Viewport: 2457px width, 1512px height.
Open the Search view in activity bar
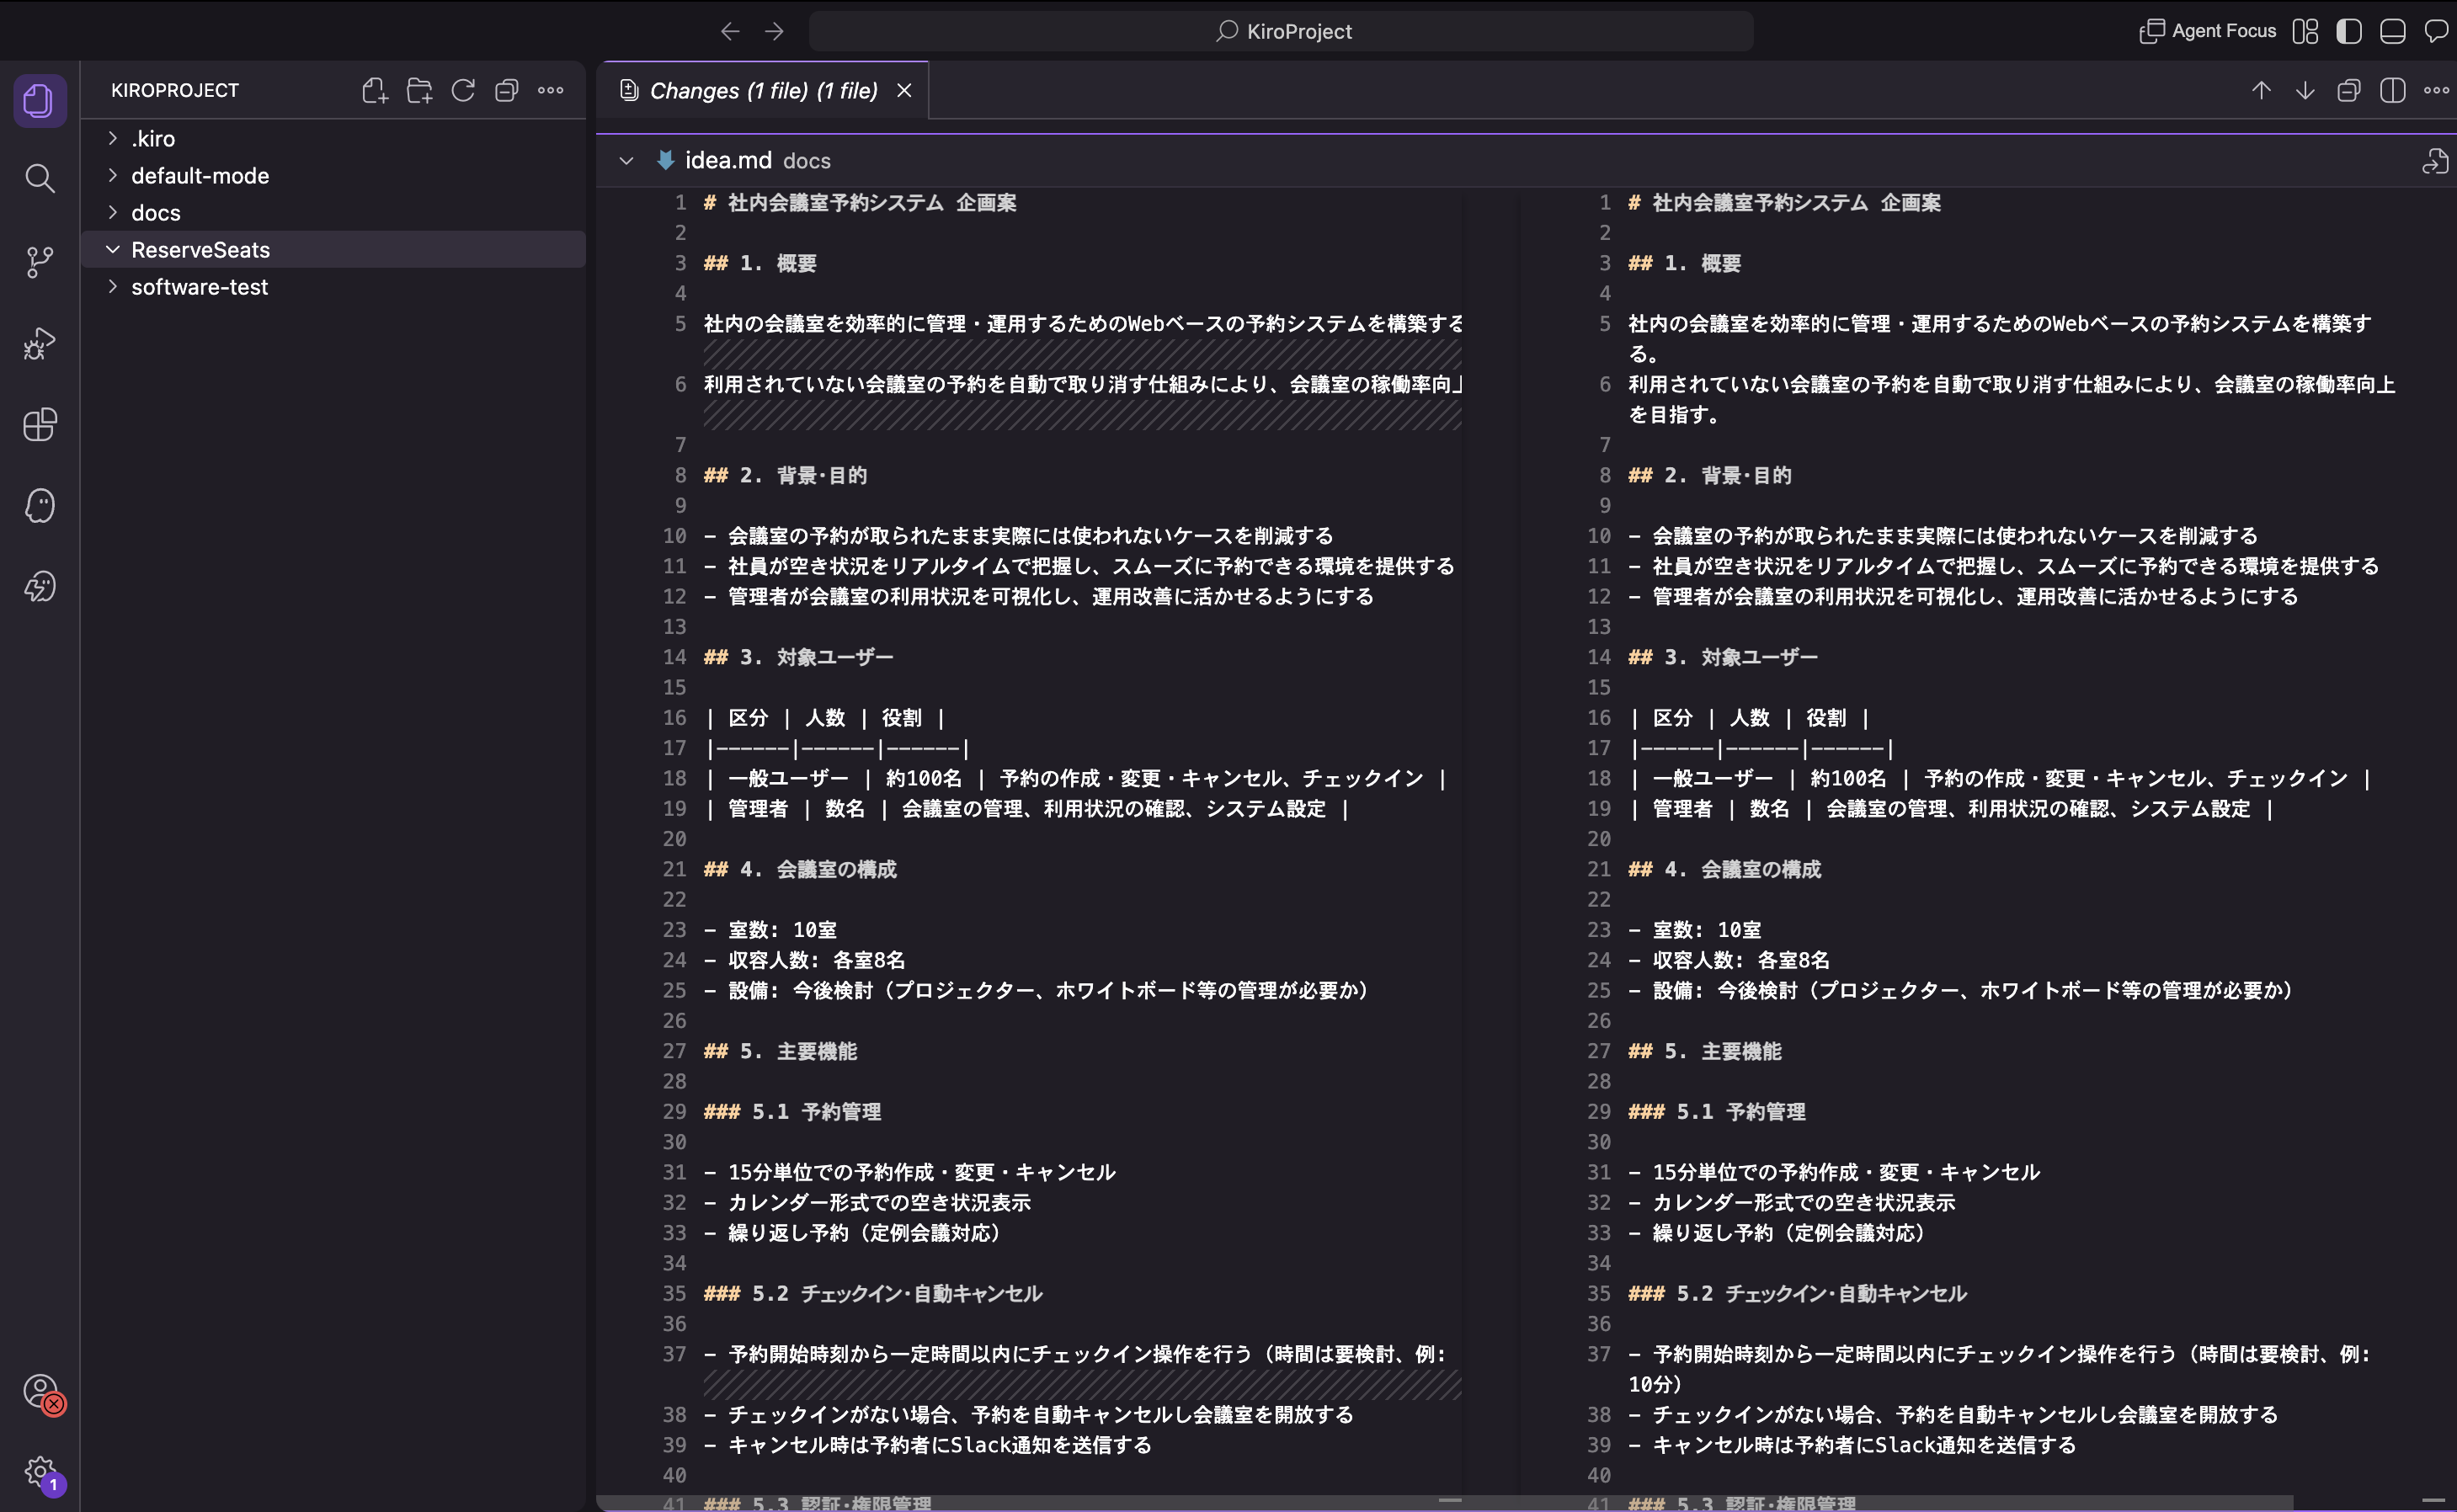[40, 179]
